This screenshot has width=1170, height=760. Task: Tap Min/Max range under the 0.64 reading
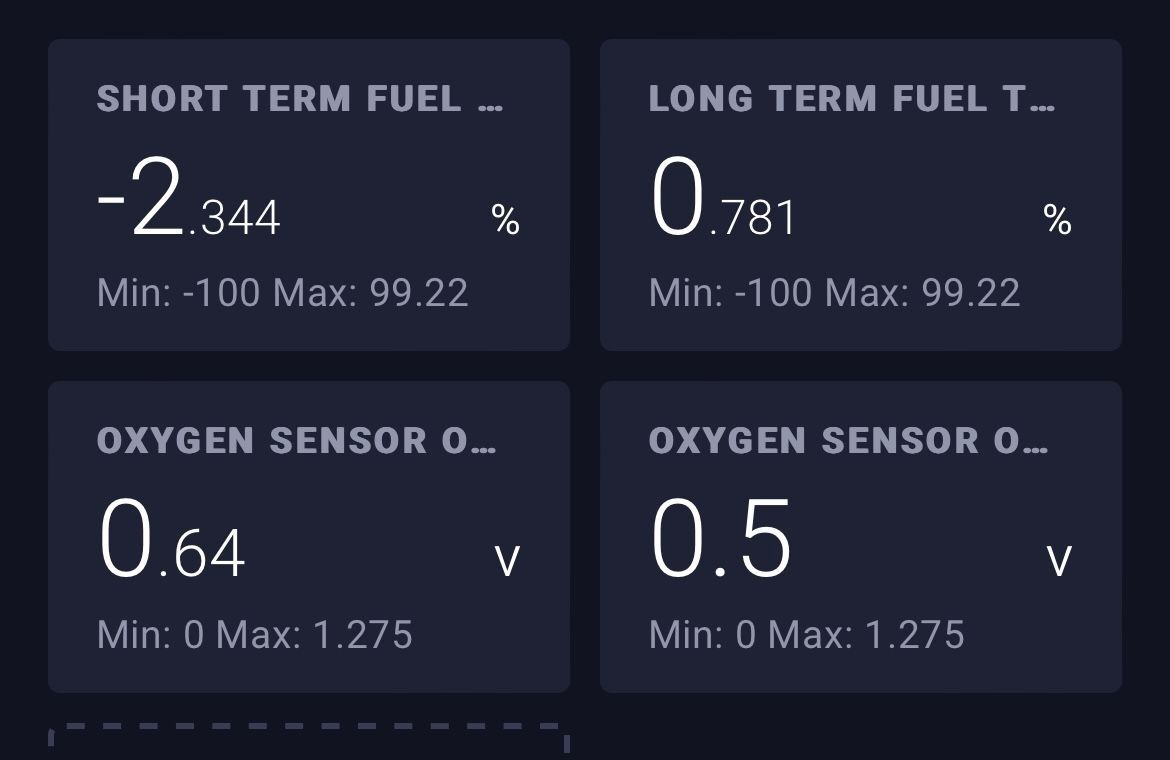coord(255,635)
